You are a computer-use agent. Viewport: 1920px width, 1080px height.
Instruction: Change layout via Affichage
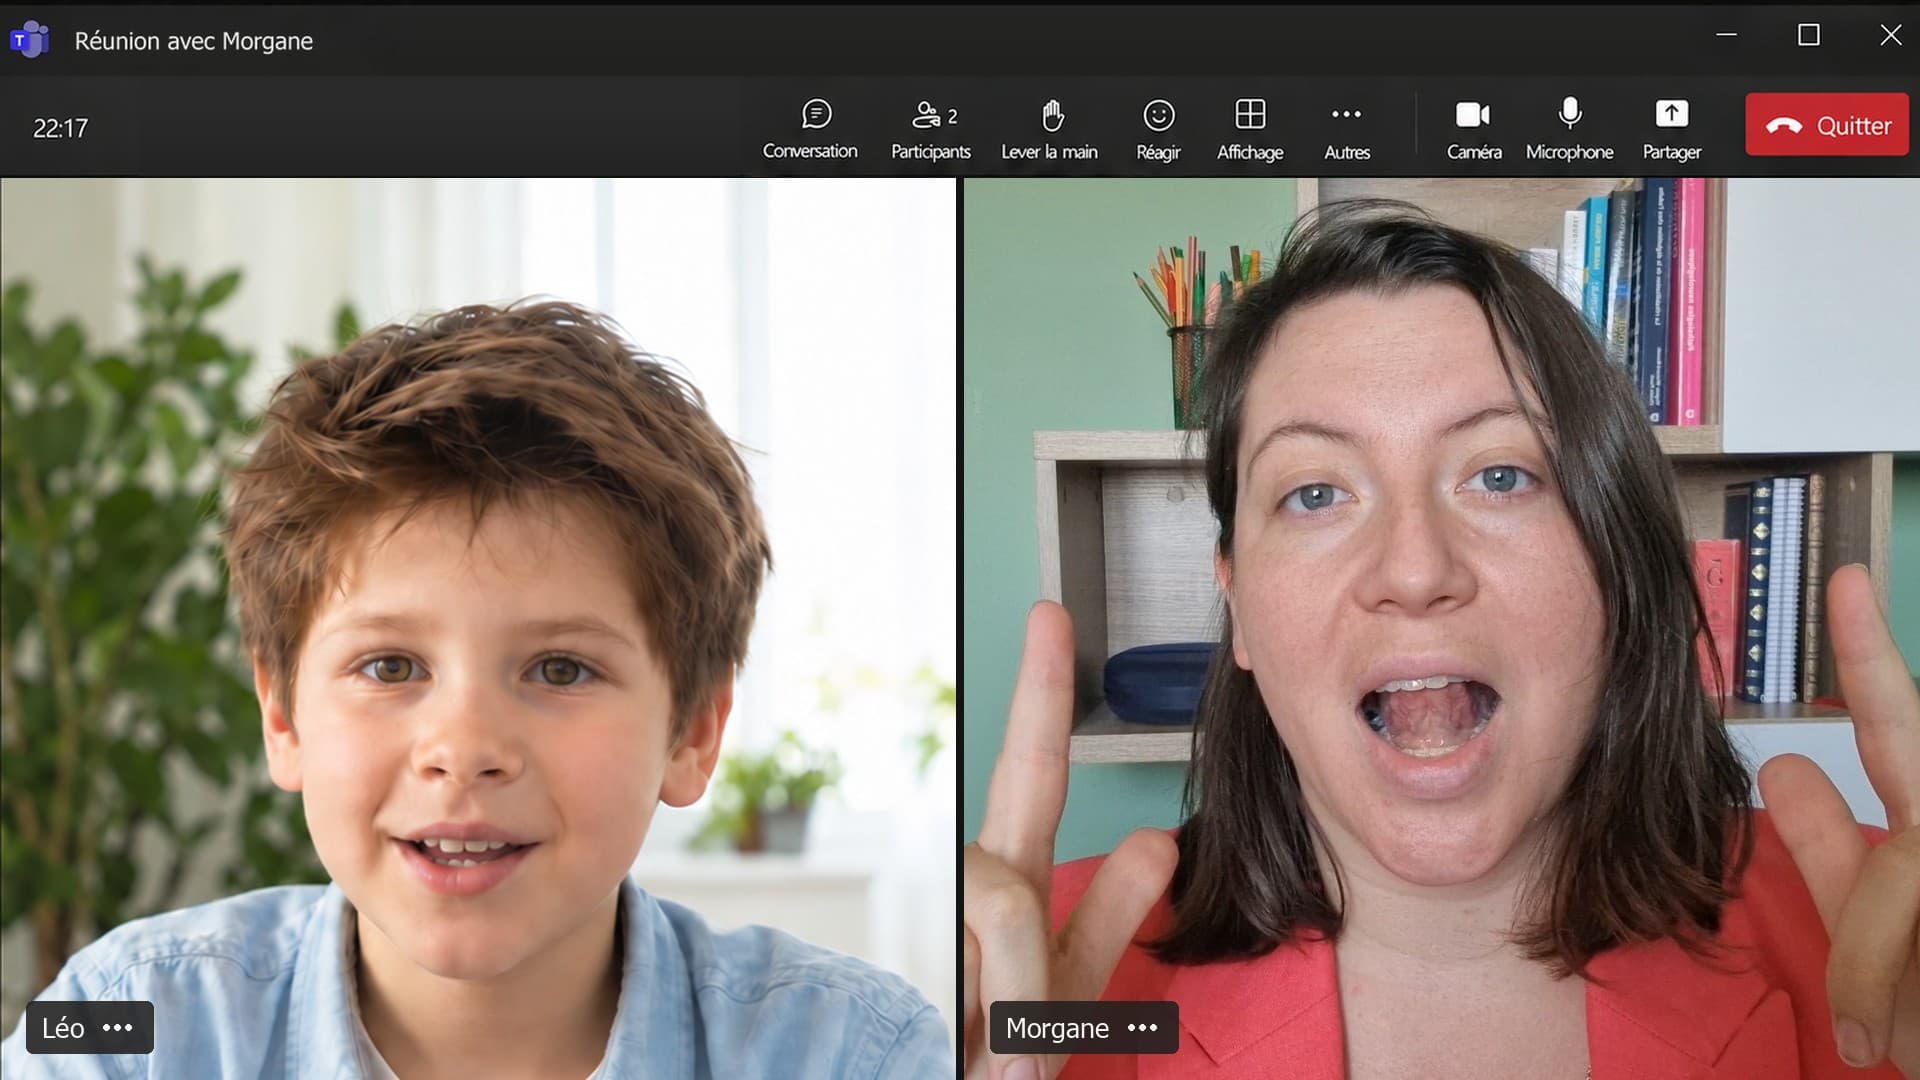tap(1250, 129)
